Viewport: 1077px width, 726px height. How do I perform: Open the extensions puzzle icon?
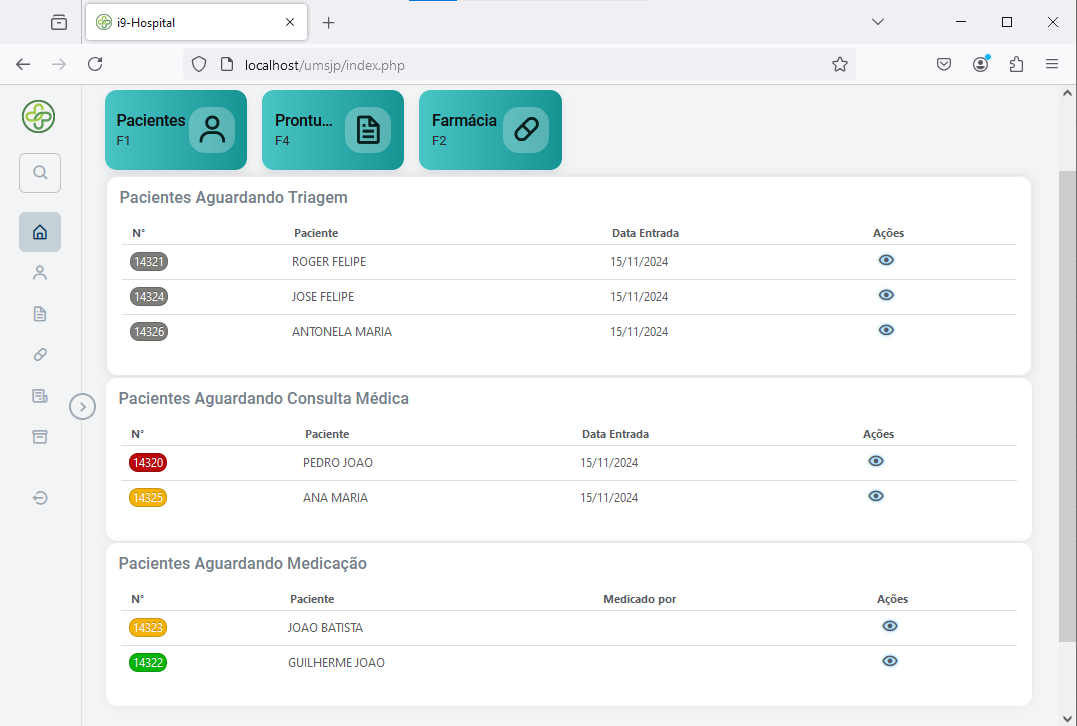tap(1017, 65)
